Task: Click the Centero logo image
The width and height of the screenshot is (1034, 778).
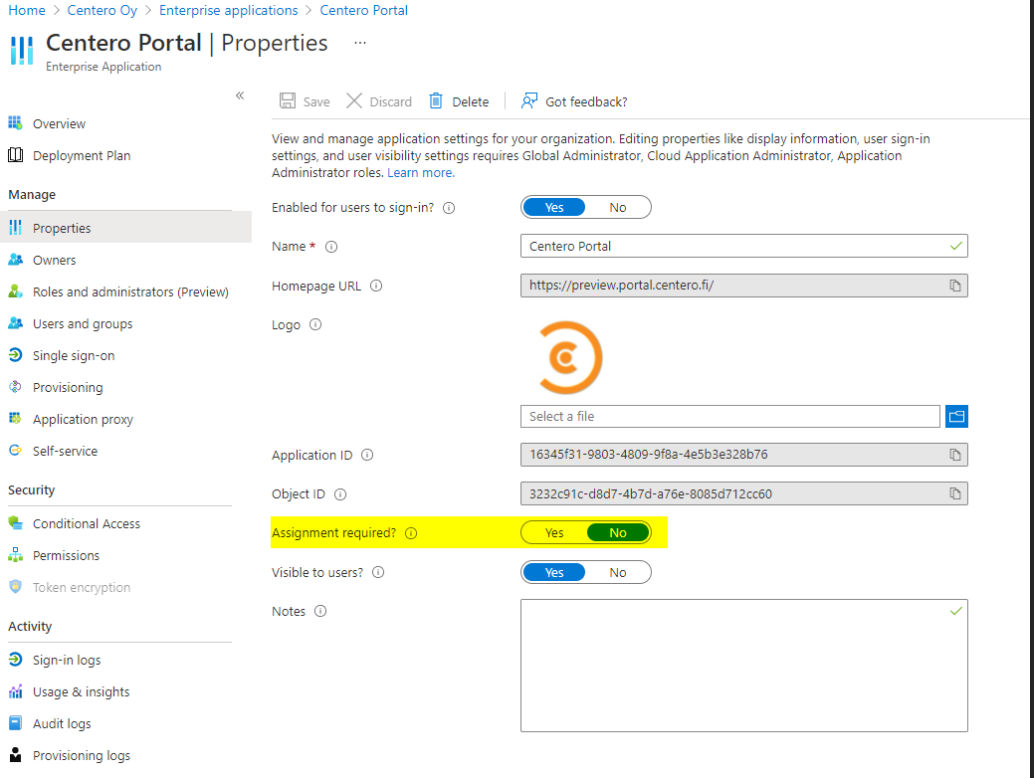Action: (570, 357)
